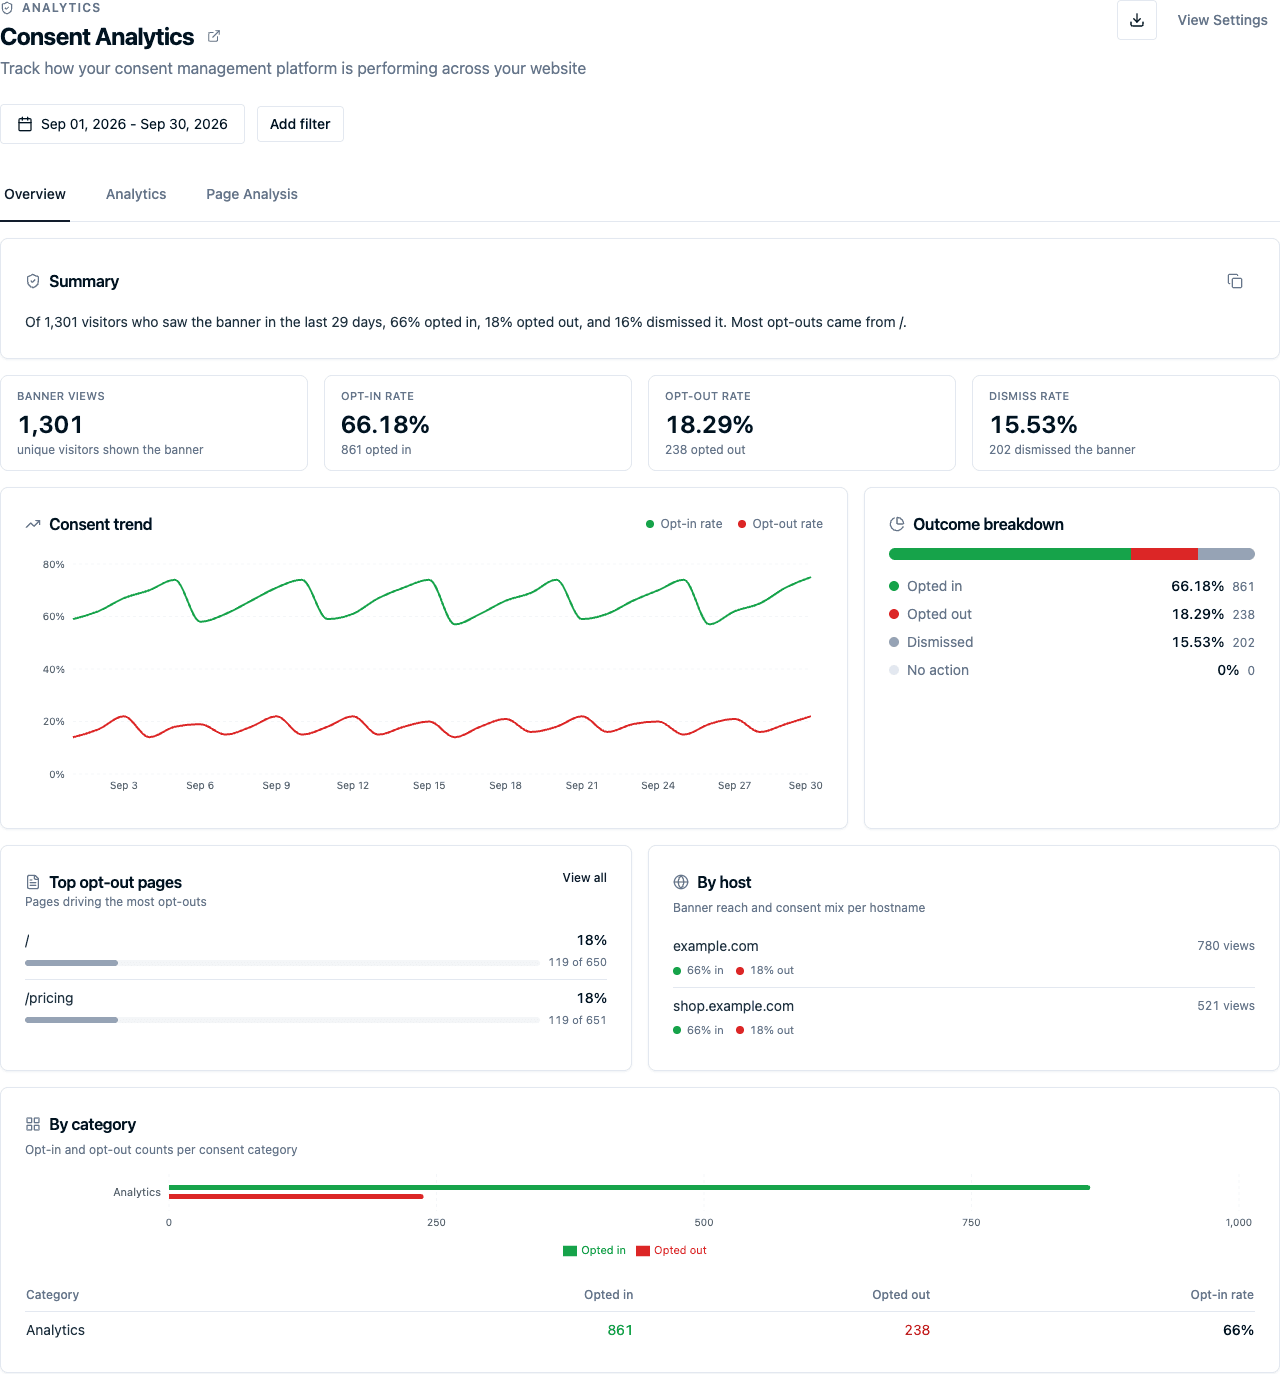1280x1374 pixels.
Task: Select the Opt-out Rate 18.29% card
Action: (802, 423)
